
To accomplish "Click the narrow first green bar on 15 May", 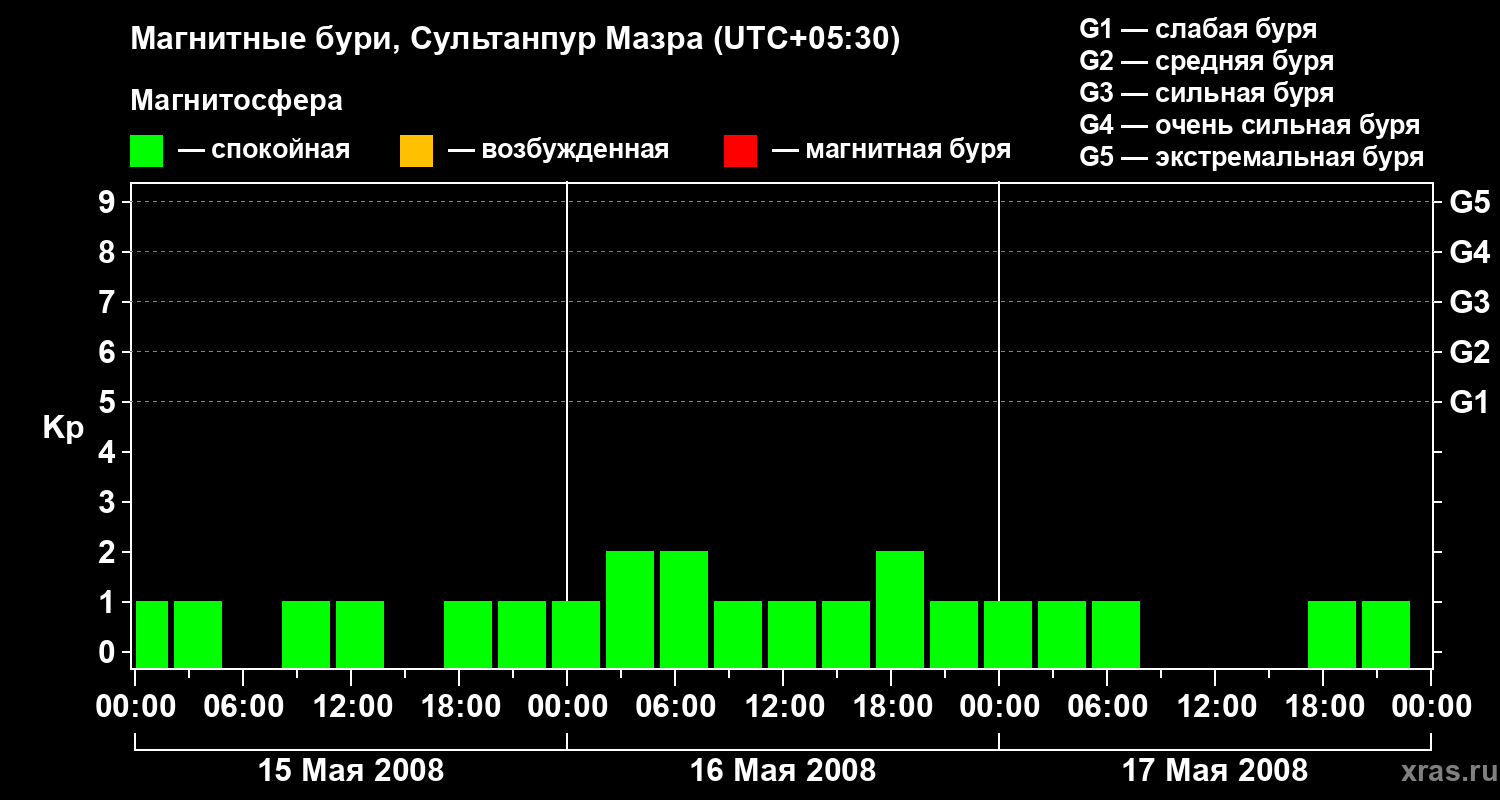I will point(152,634).
